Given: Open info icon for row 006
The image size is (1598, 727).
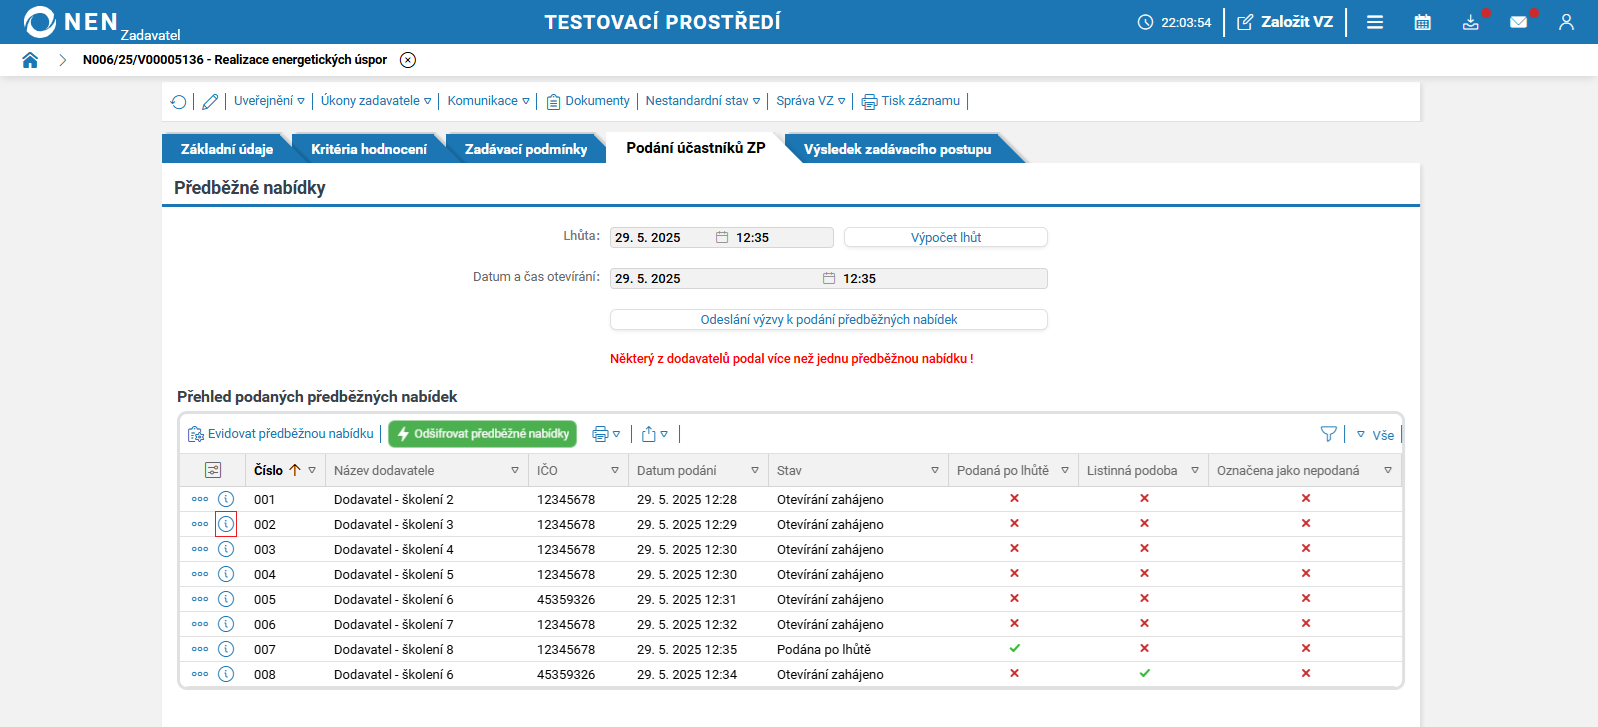Looking at the screenshot, I should tap(226, 624).
